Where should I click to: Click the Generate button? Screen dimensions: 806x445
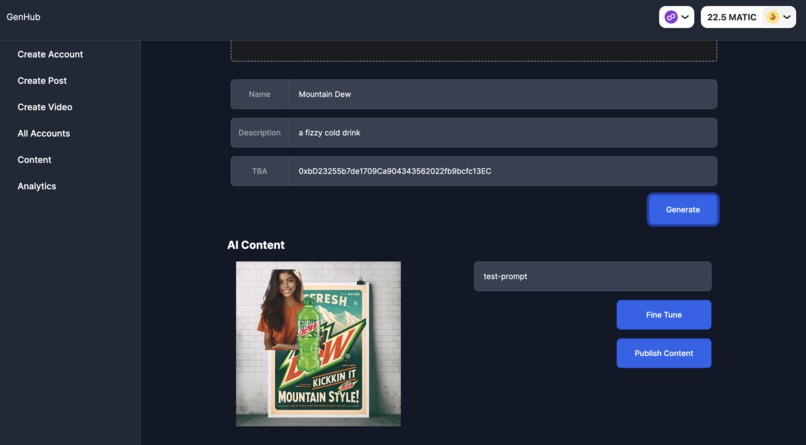tap(683, 210)
